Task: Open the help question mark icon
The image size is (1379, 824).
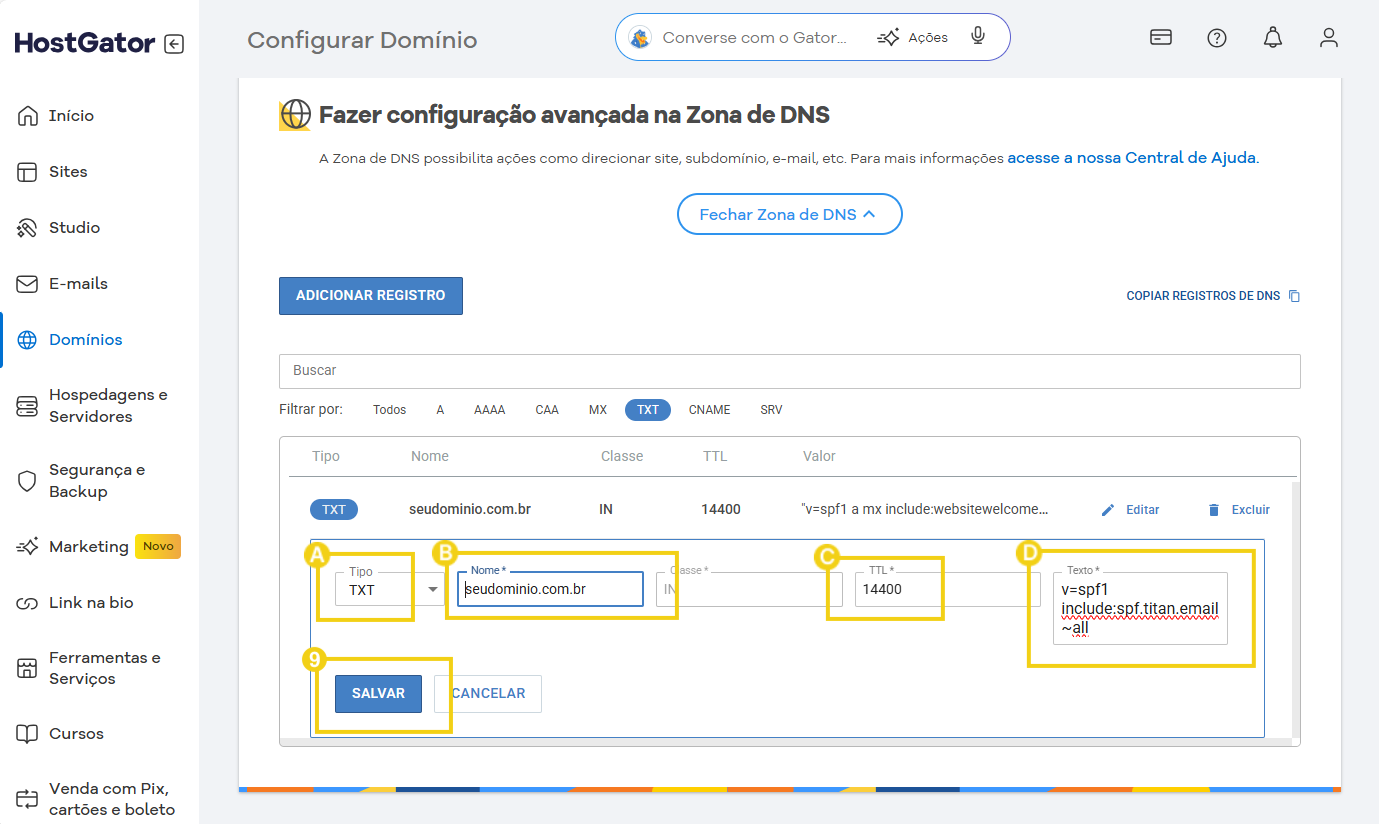Action: 1216,38
